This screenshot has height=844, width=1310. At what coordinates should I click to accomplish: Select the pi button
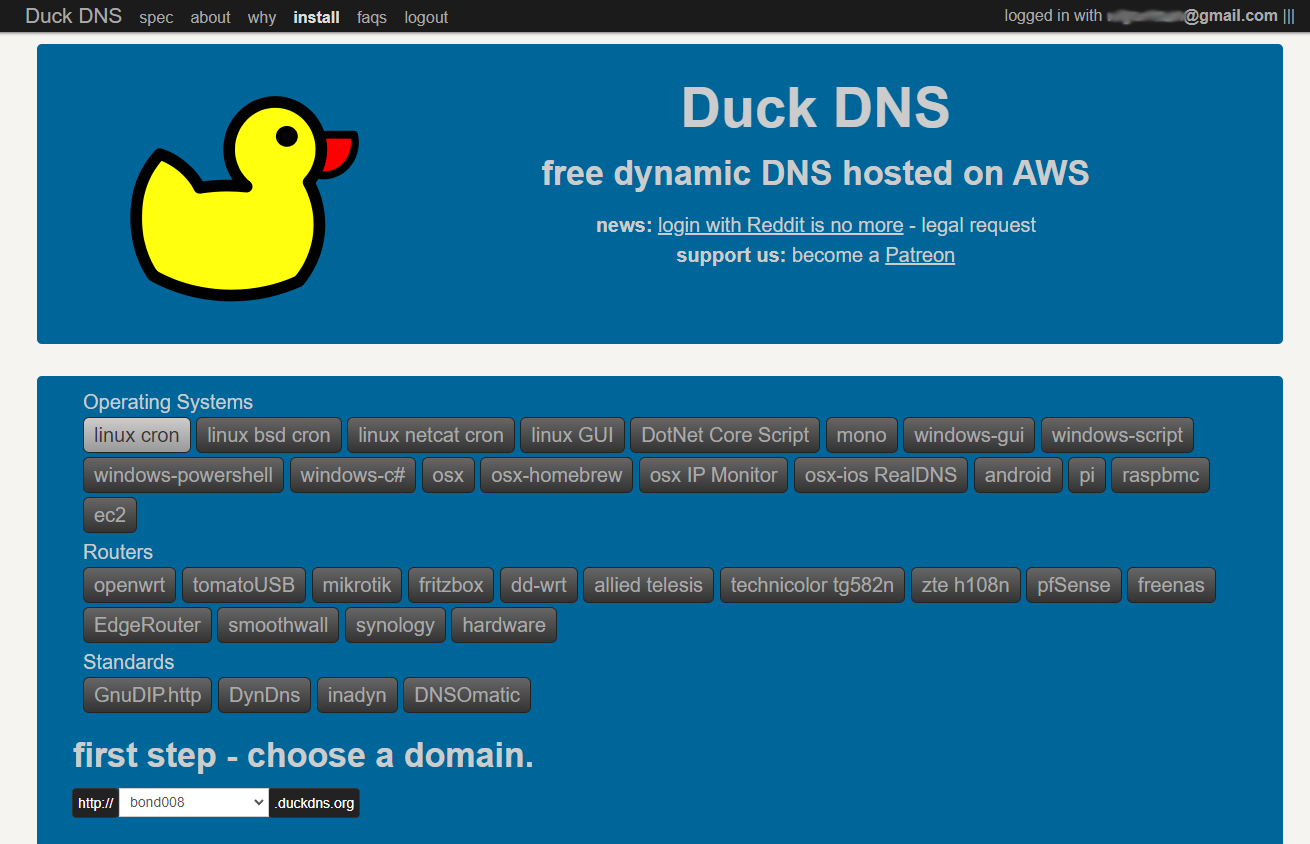[1087, 475]
